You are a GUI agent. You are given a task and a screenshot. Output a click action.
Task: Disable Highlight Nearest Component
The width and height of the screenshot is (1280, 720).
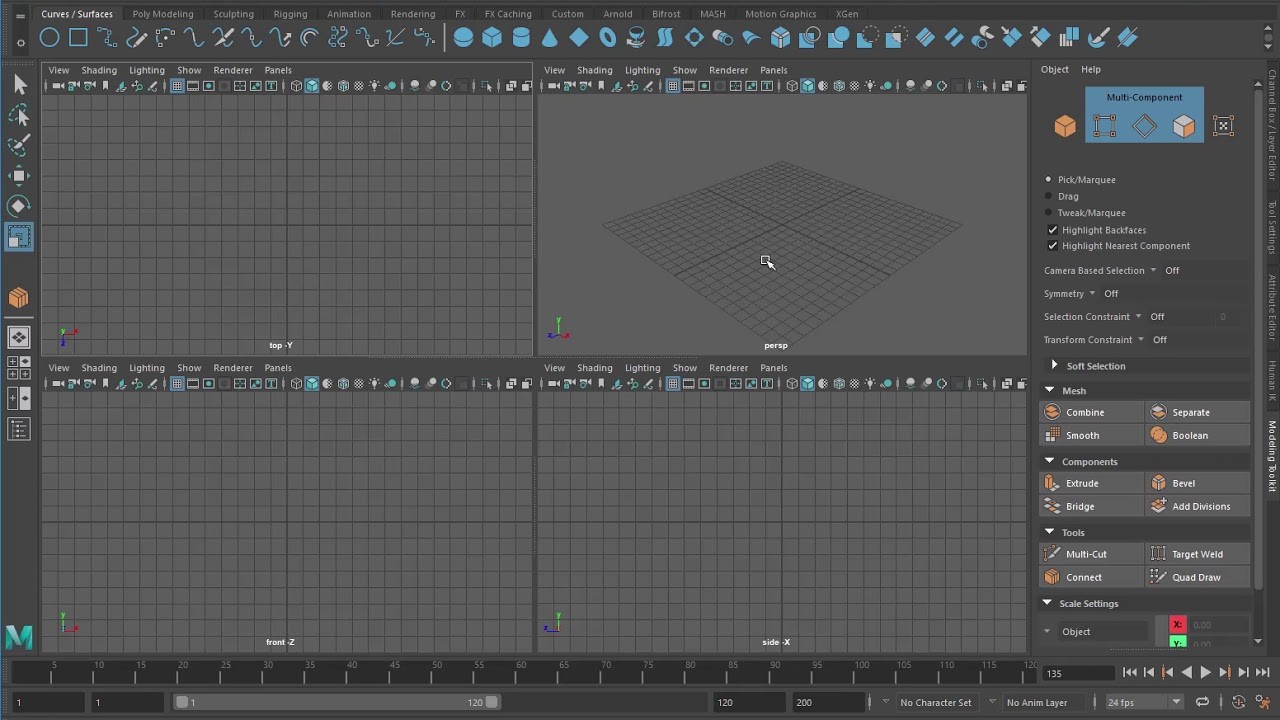(x=1052, y=246)
